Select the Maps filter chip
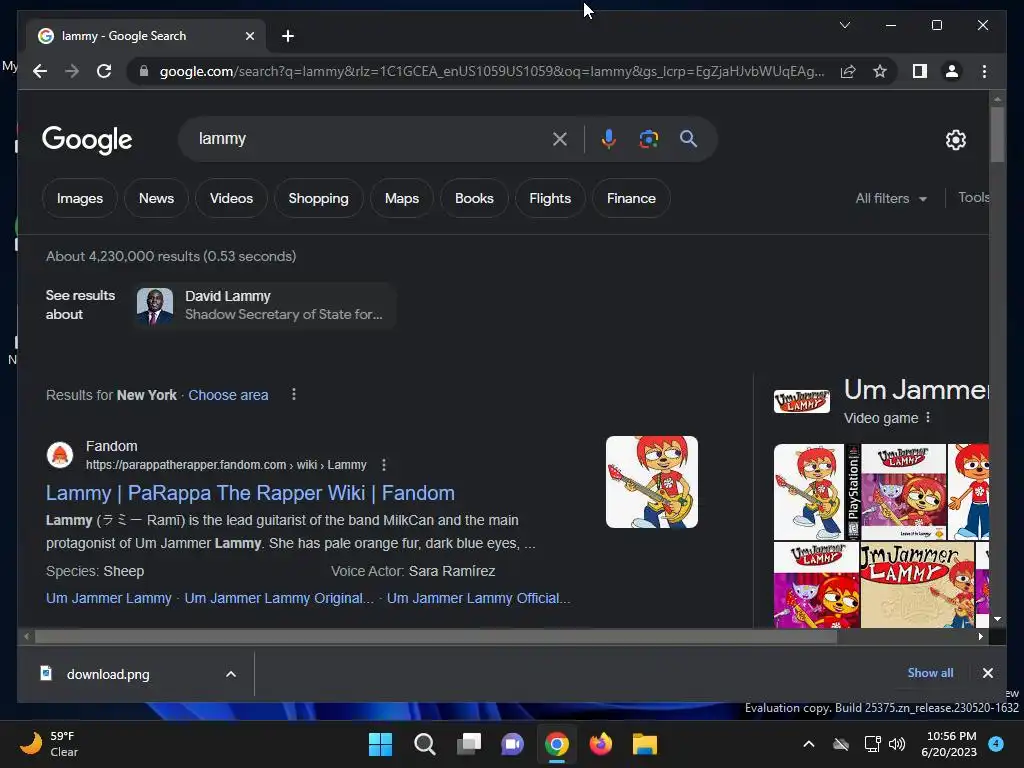Screen dimensions: 1024x768 [402, 198]
